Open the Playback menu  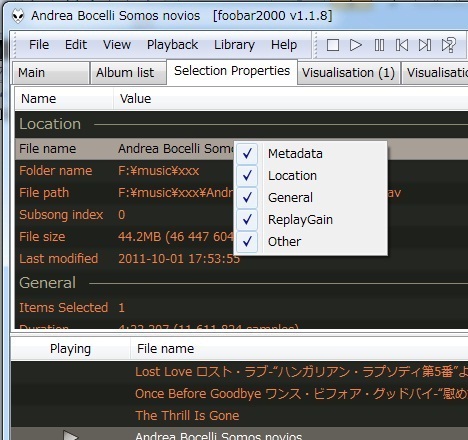pyautogui.click(x=172, y=45)
